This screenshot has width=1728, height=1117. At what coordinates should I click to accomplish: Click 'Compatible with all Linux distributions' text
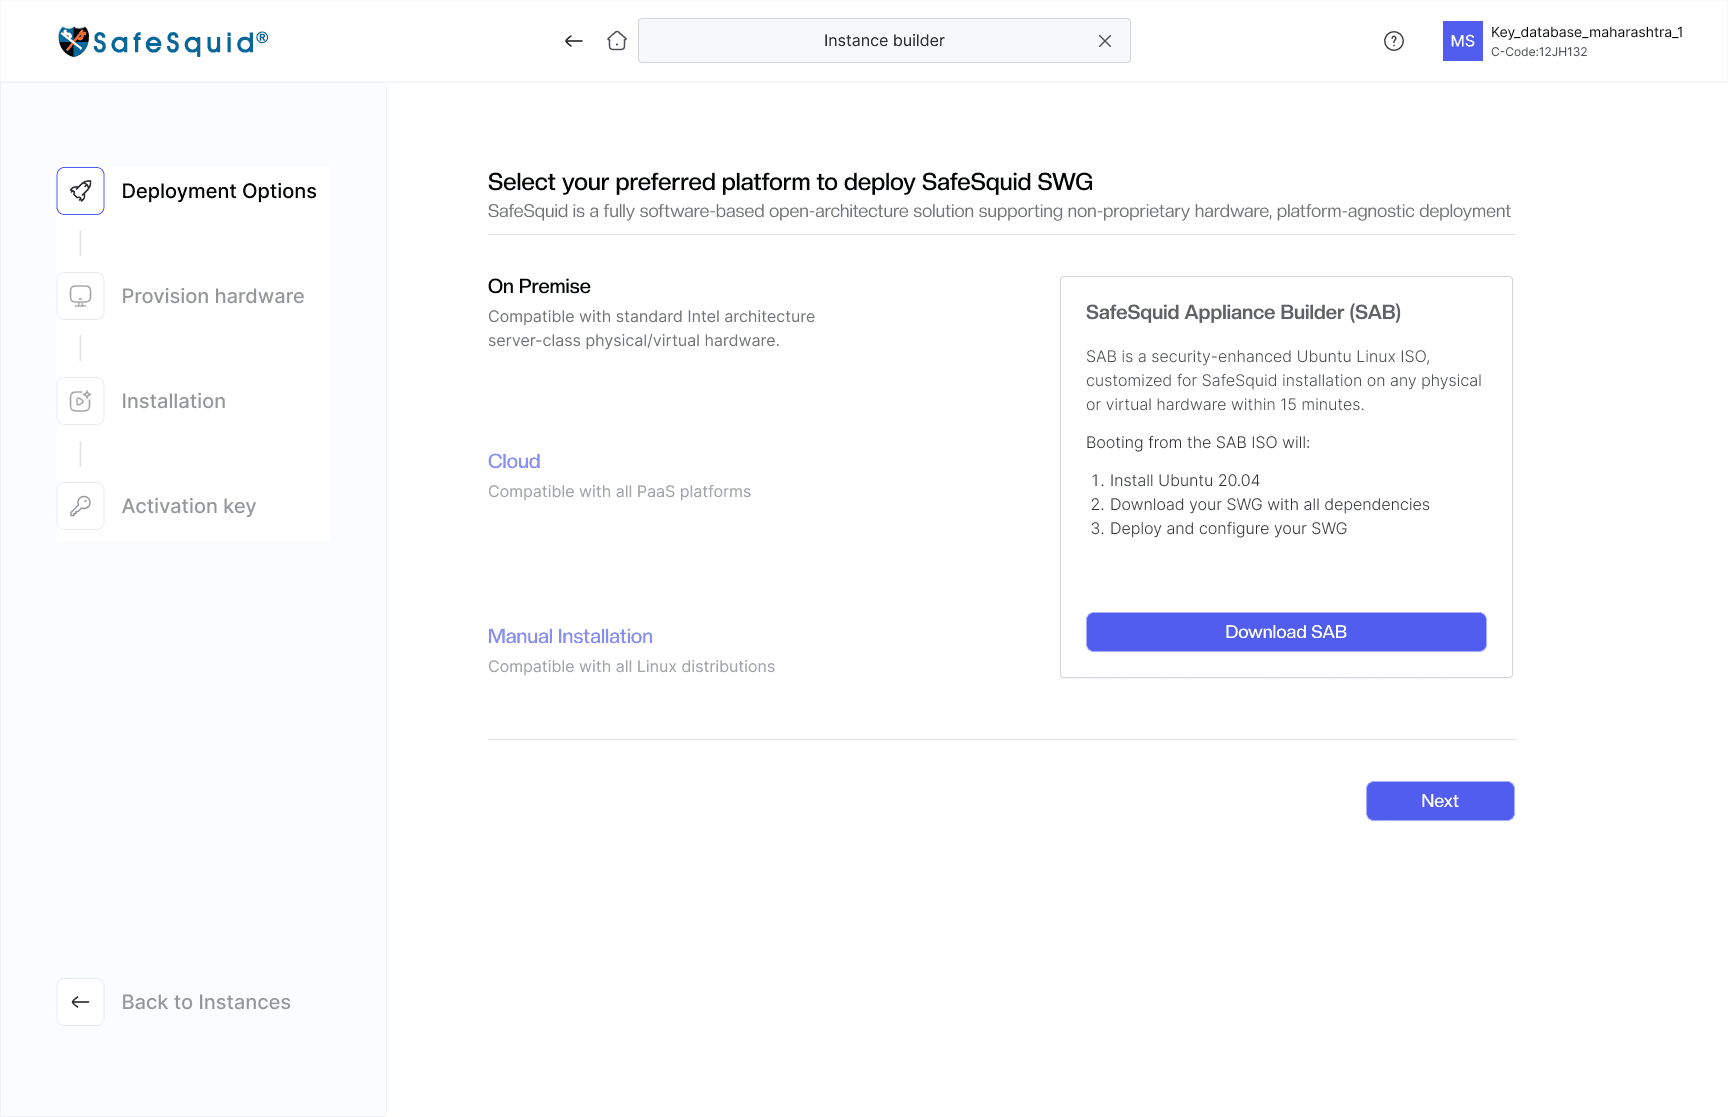[x=631, y=666]
